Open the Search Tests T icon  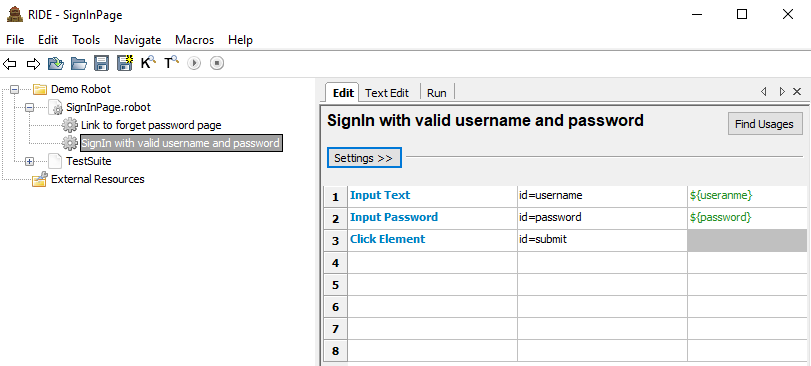pos(171,63)
